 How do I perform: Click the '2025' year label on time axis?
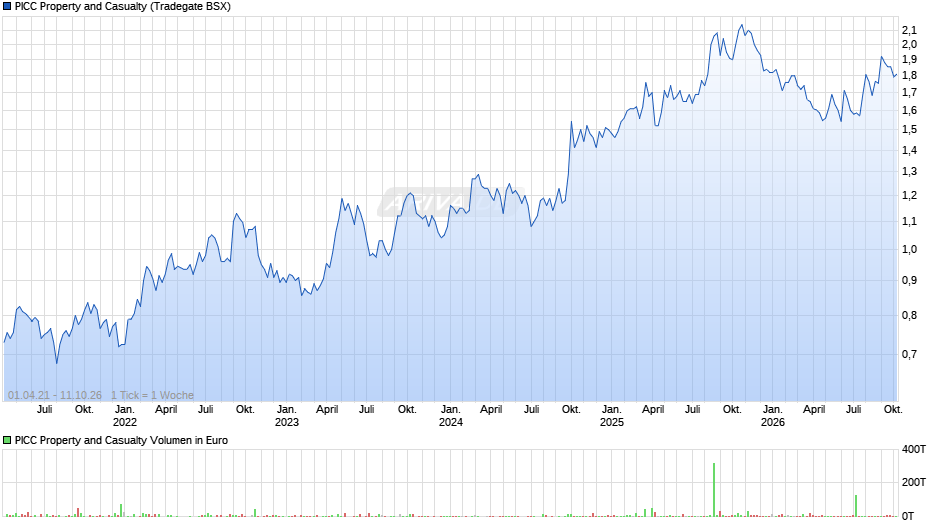[x=611, y=422]
